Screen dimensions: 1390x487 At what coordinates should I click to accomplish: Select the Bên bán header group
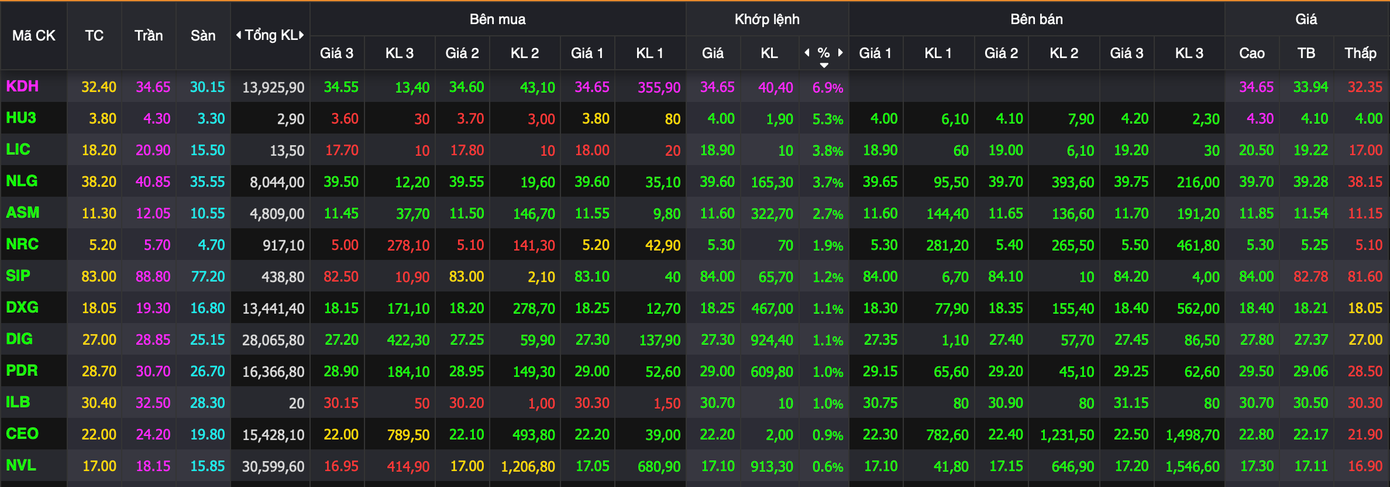coord(1036,19)
